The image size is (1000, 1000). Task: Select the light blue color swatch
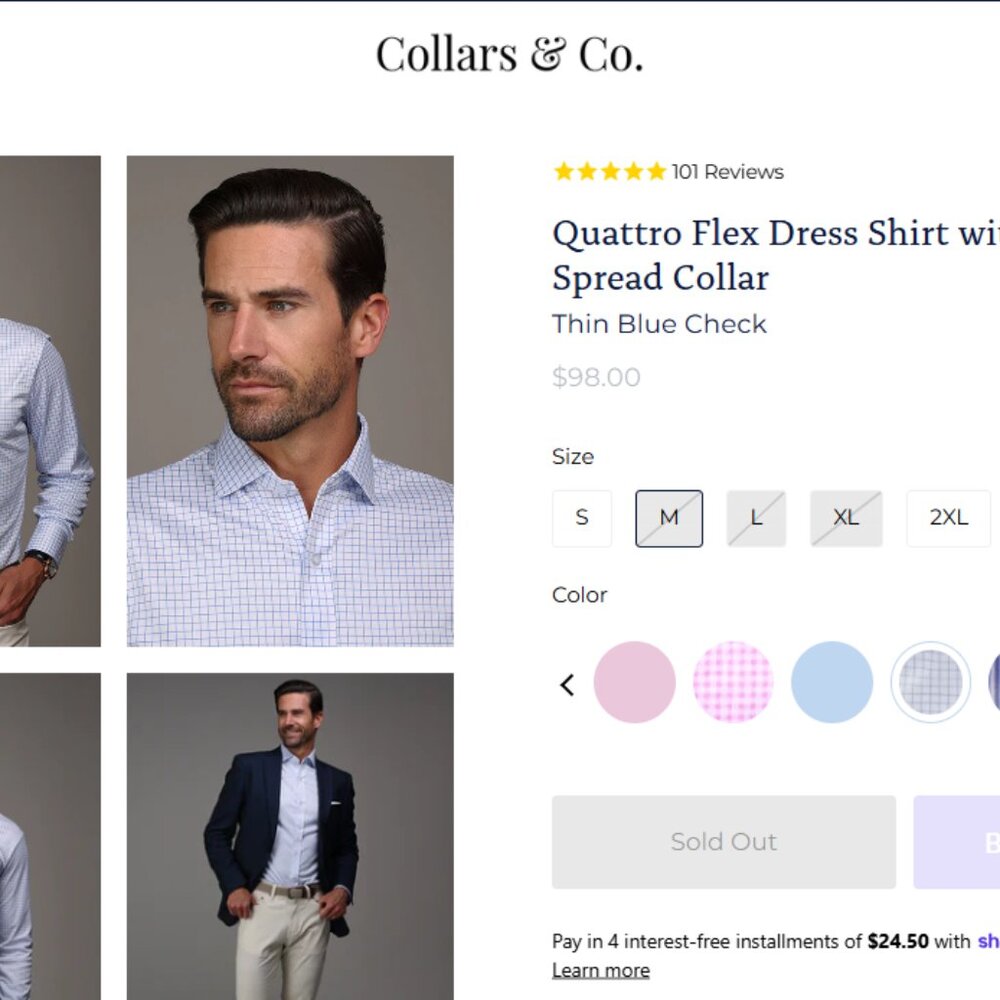tap(832, 681)
